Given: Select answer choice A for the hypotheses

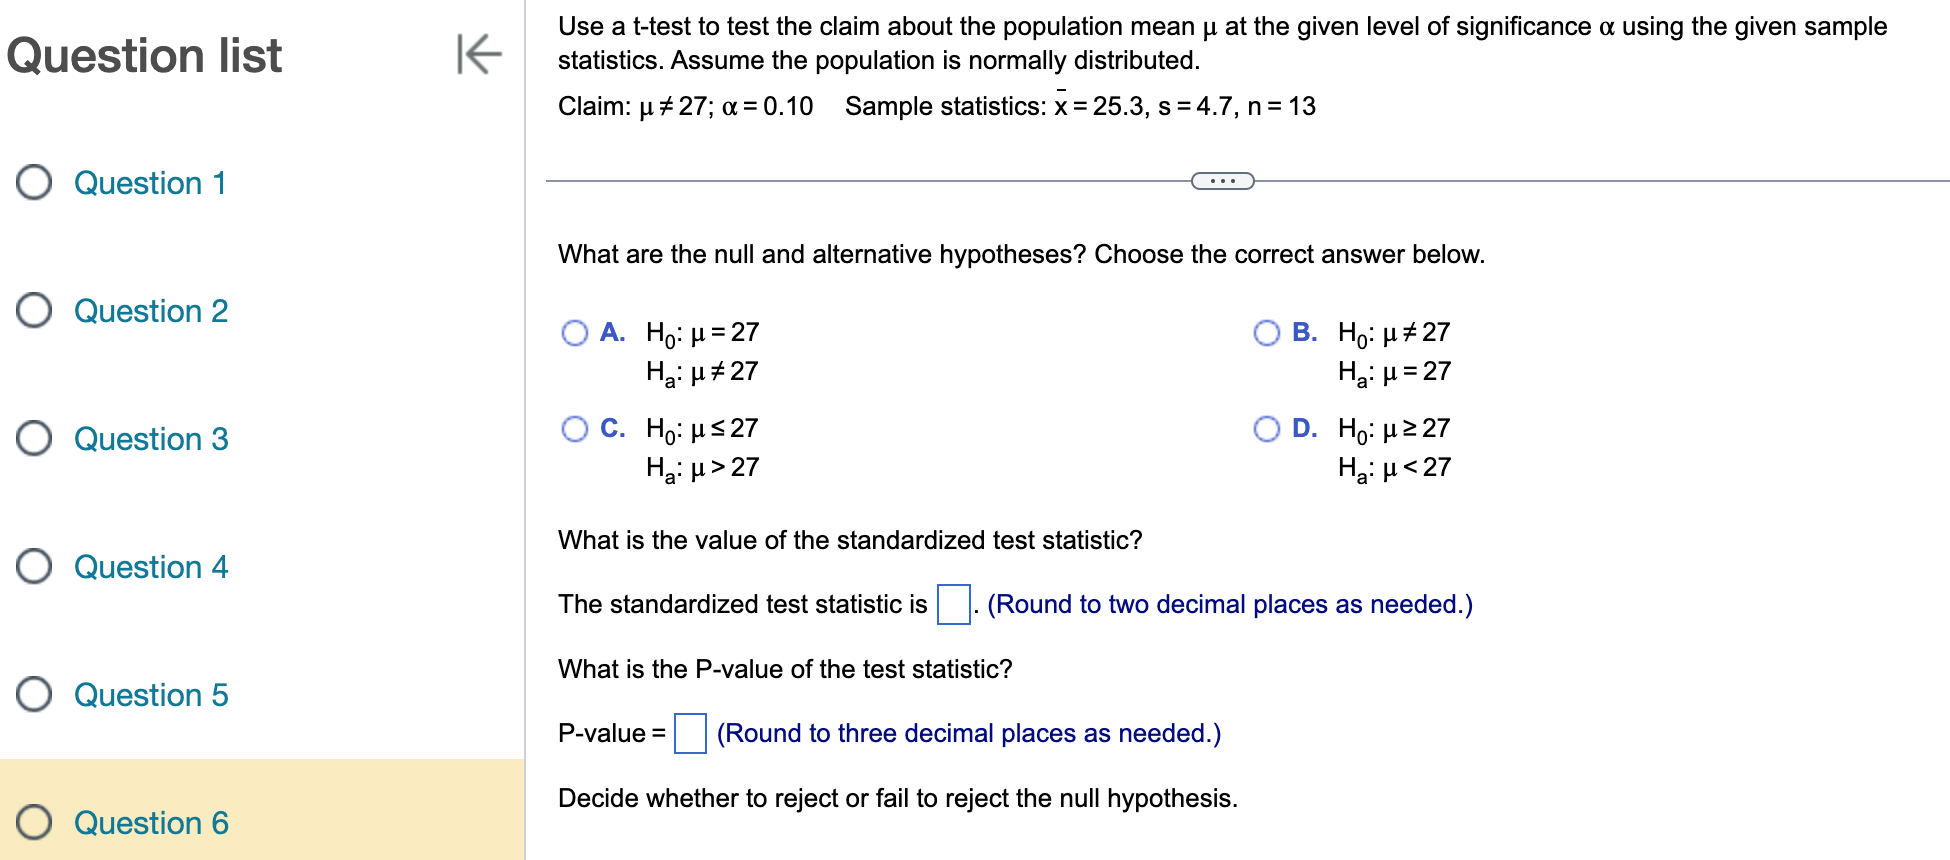Looking at the screenshot, I should click(x=575, y=333).
